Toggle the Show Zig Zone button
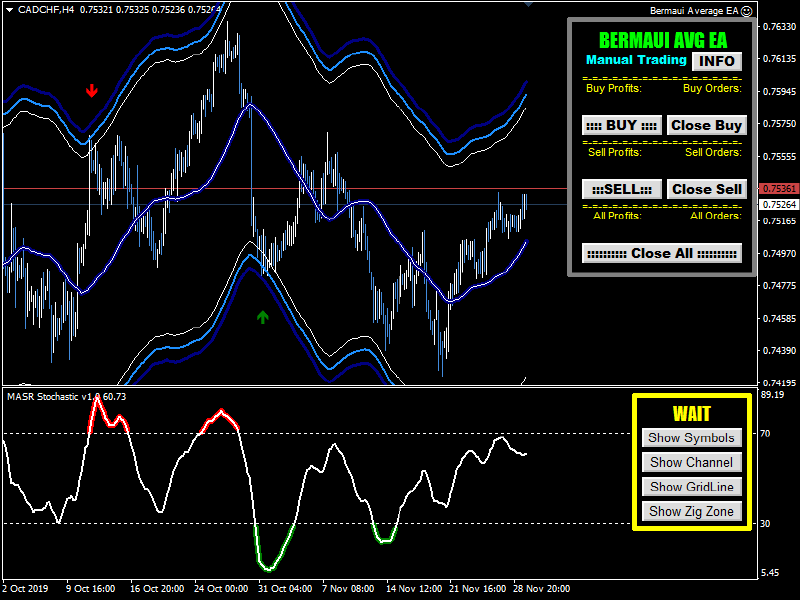Screen dimensions: 800x600 [x=691, y=511]
